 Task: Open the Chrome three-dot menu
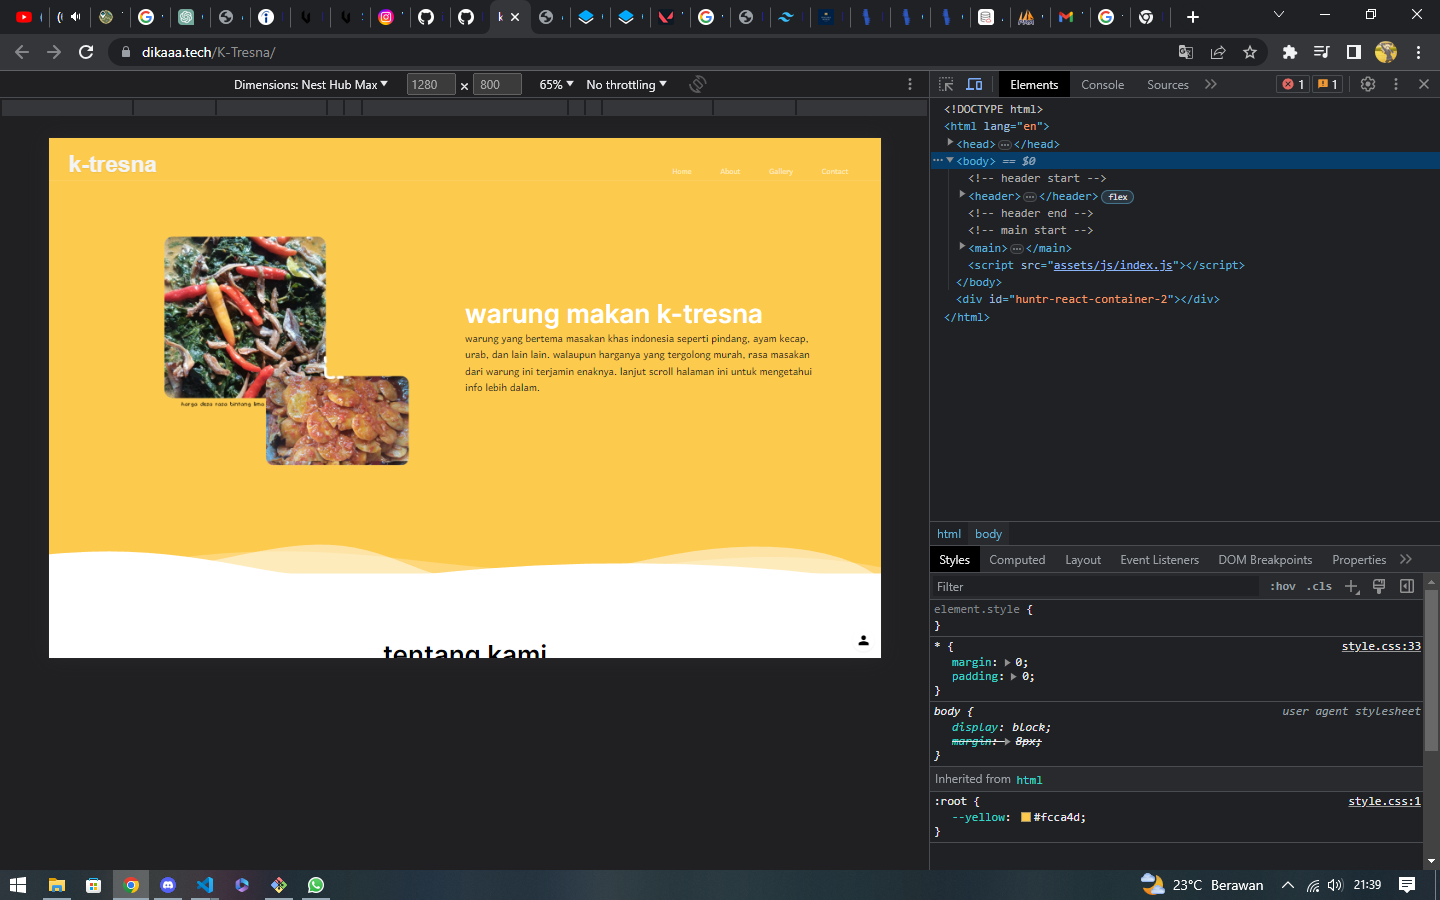pyautogui.click(x=1418, y=52)
